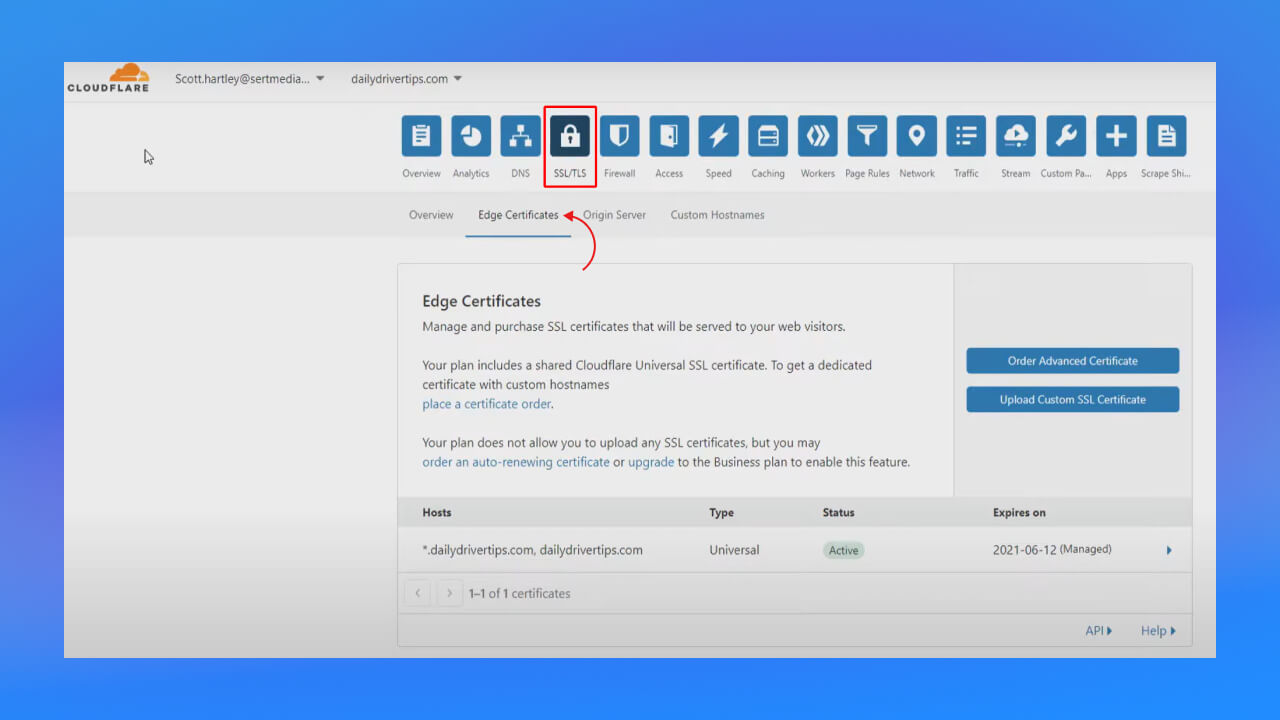Open the Scott.hartley account dropdown

(250, 79)
